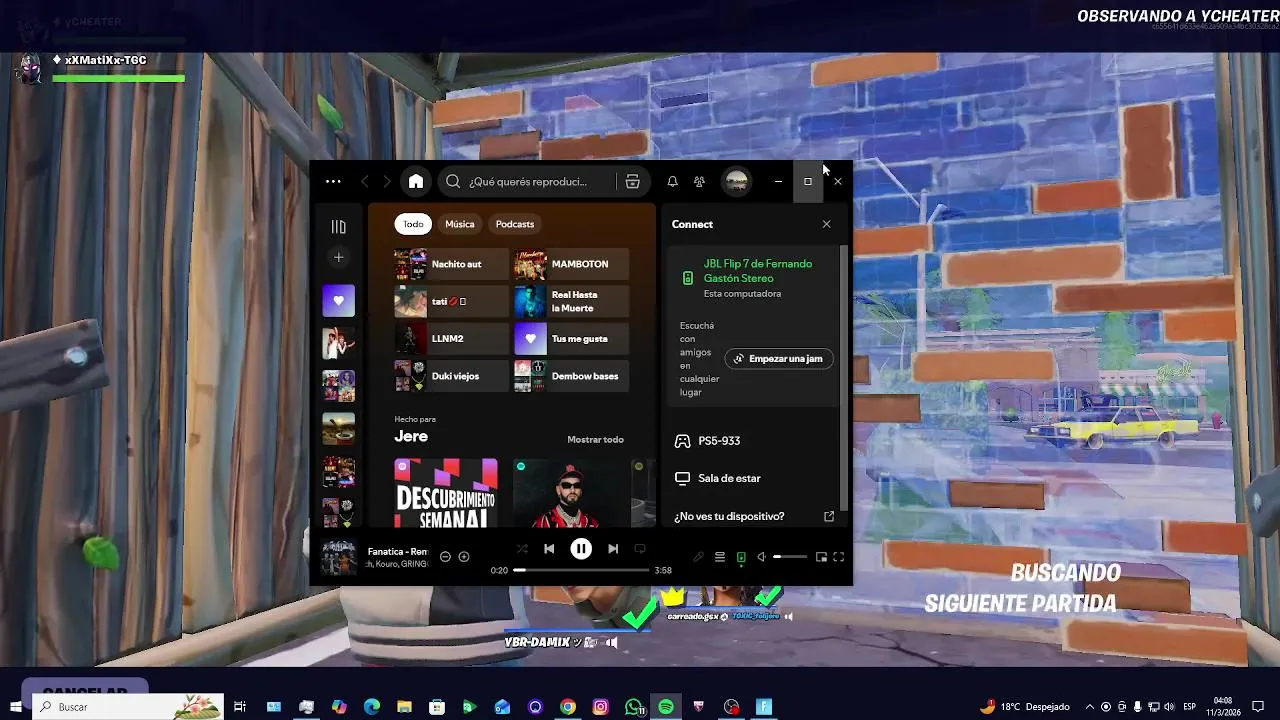Open Windows Start menu
Screen dimensions: 1280x720
click(x=15, y=707)
